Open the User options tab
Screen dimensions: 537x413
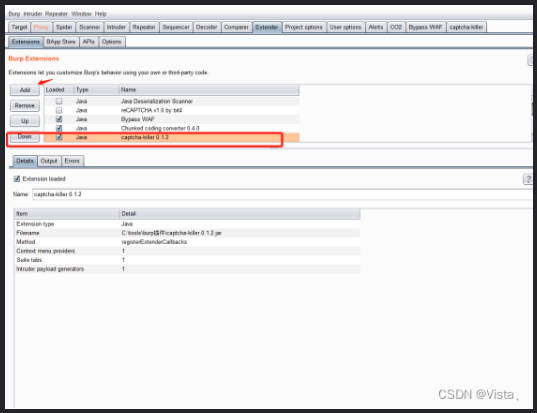[x=345, y=27]
